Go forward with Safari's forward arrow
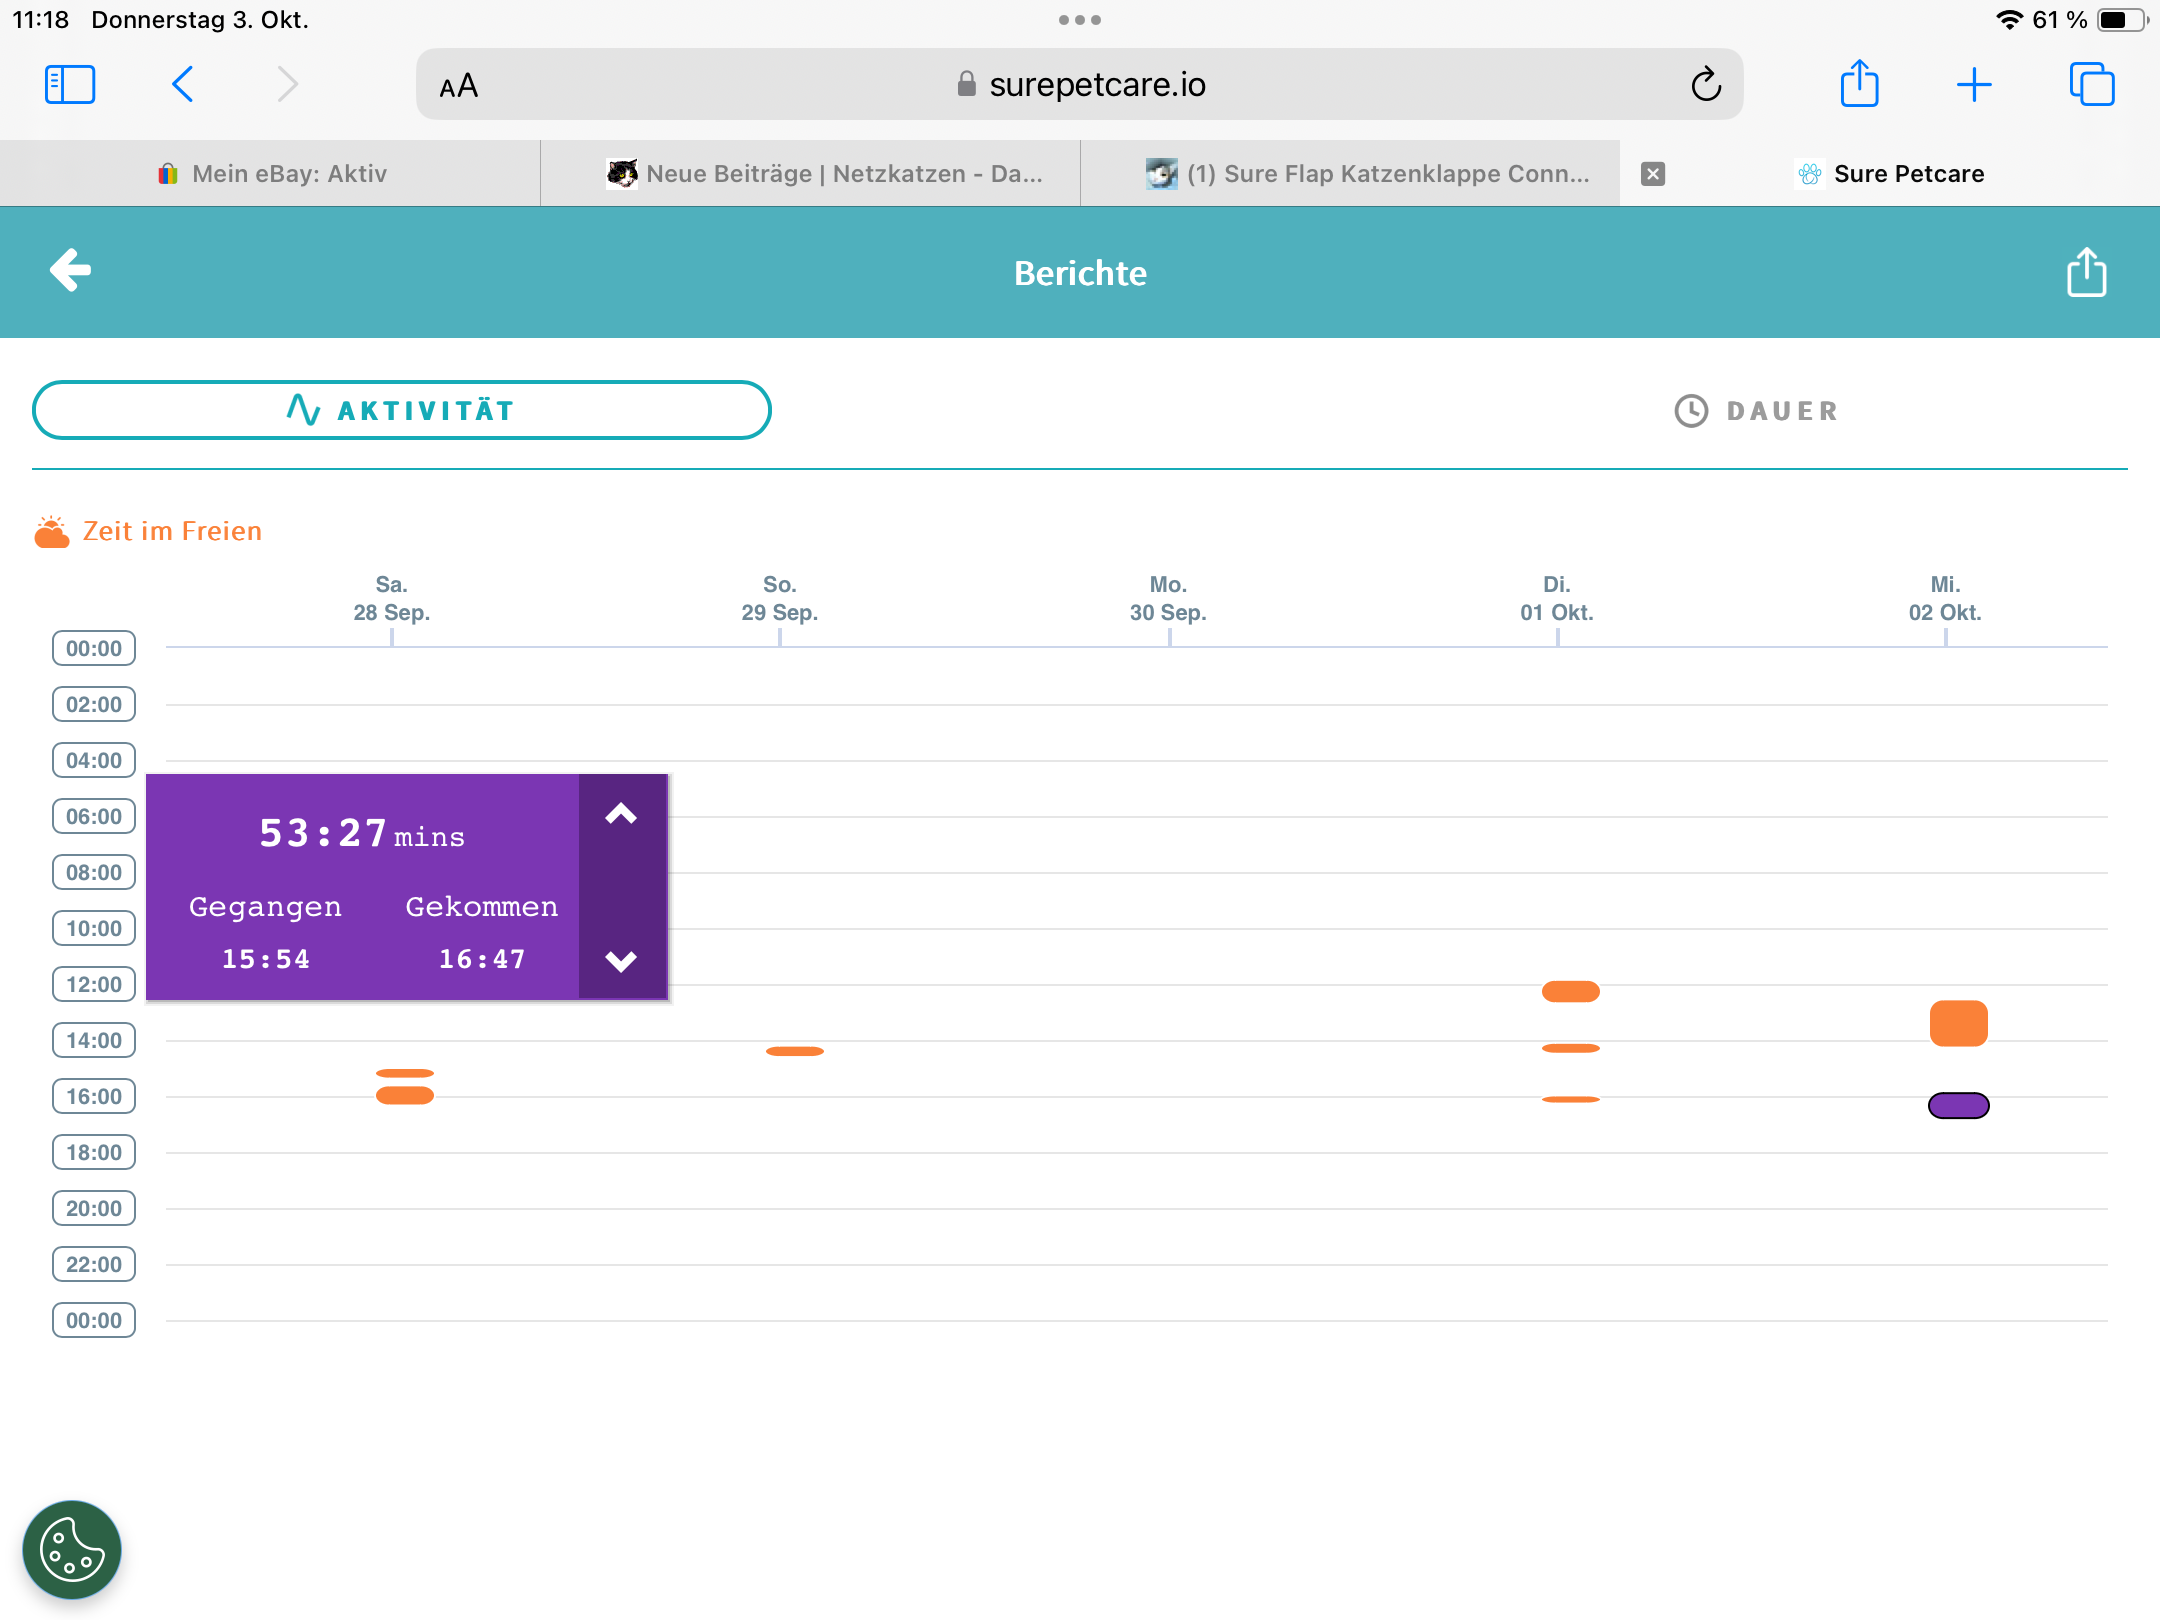The width and height of the screenshot is (2160, 1620). 288,85
